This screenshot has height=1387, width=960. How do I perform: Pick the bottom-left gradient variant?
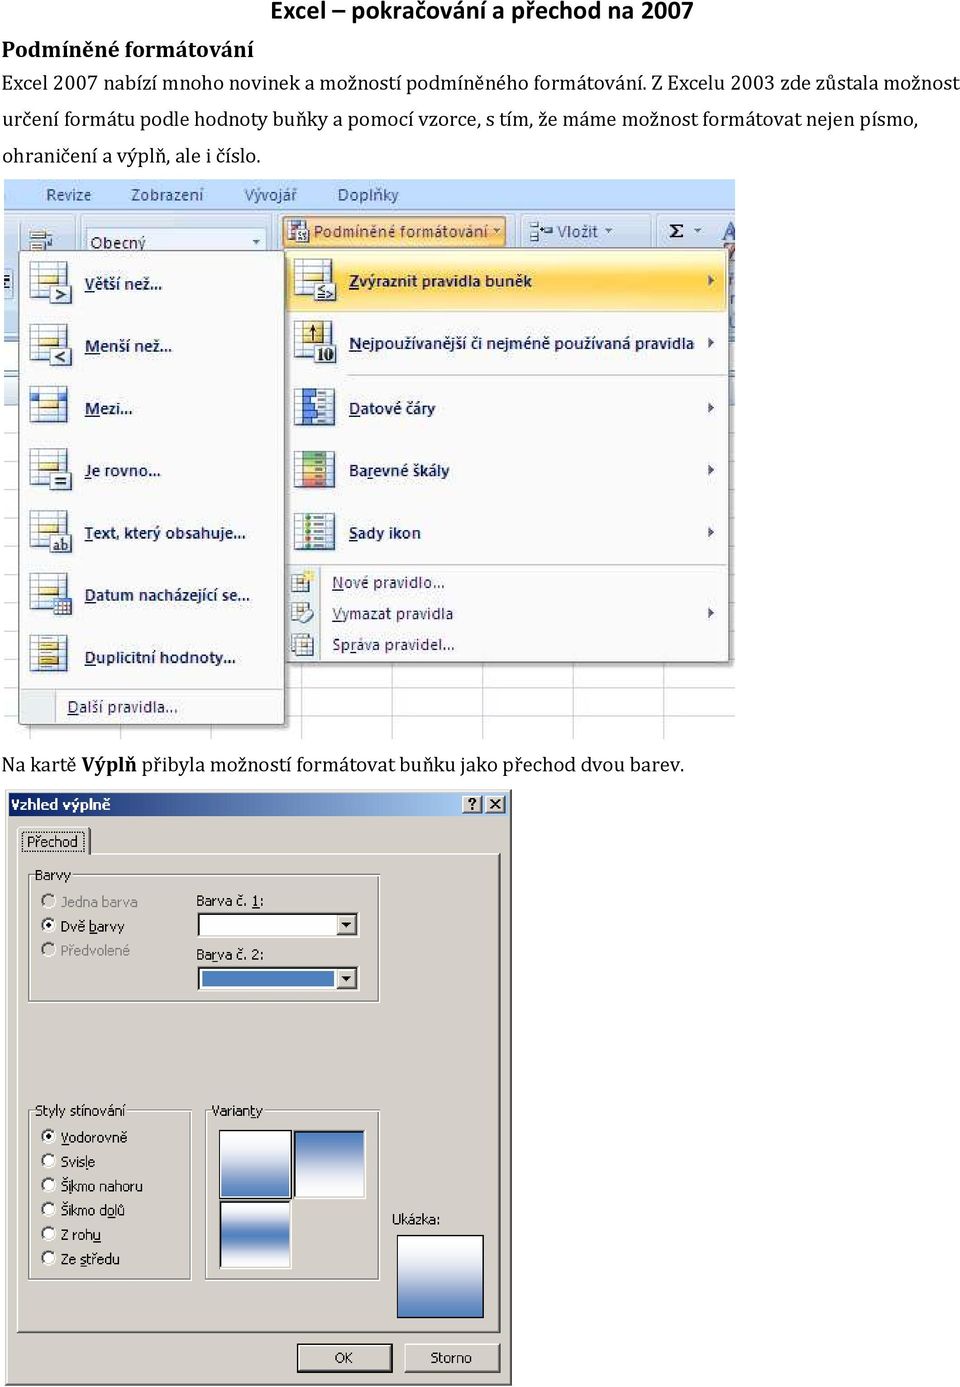(255, 1234)
